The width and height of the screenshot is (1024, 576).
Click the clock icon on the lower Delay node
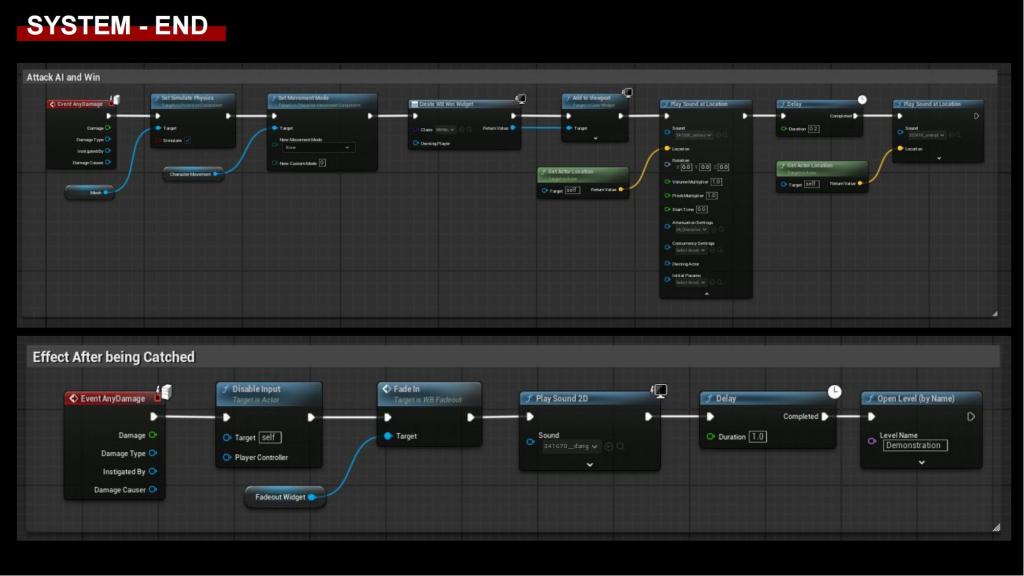point(834,391)
